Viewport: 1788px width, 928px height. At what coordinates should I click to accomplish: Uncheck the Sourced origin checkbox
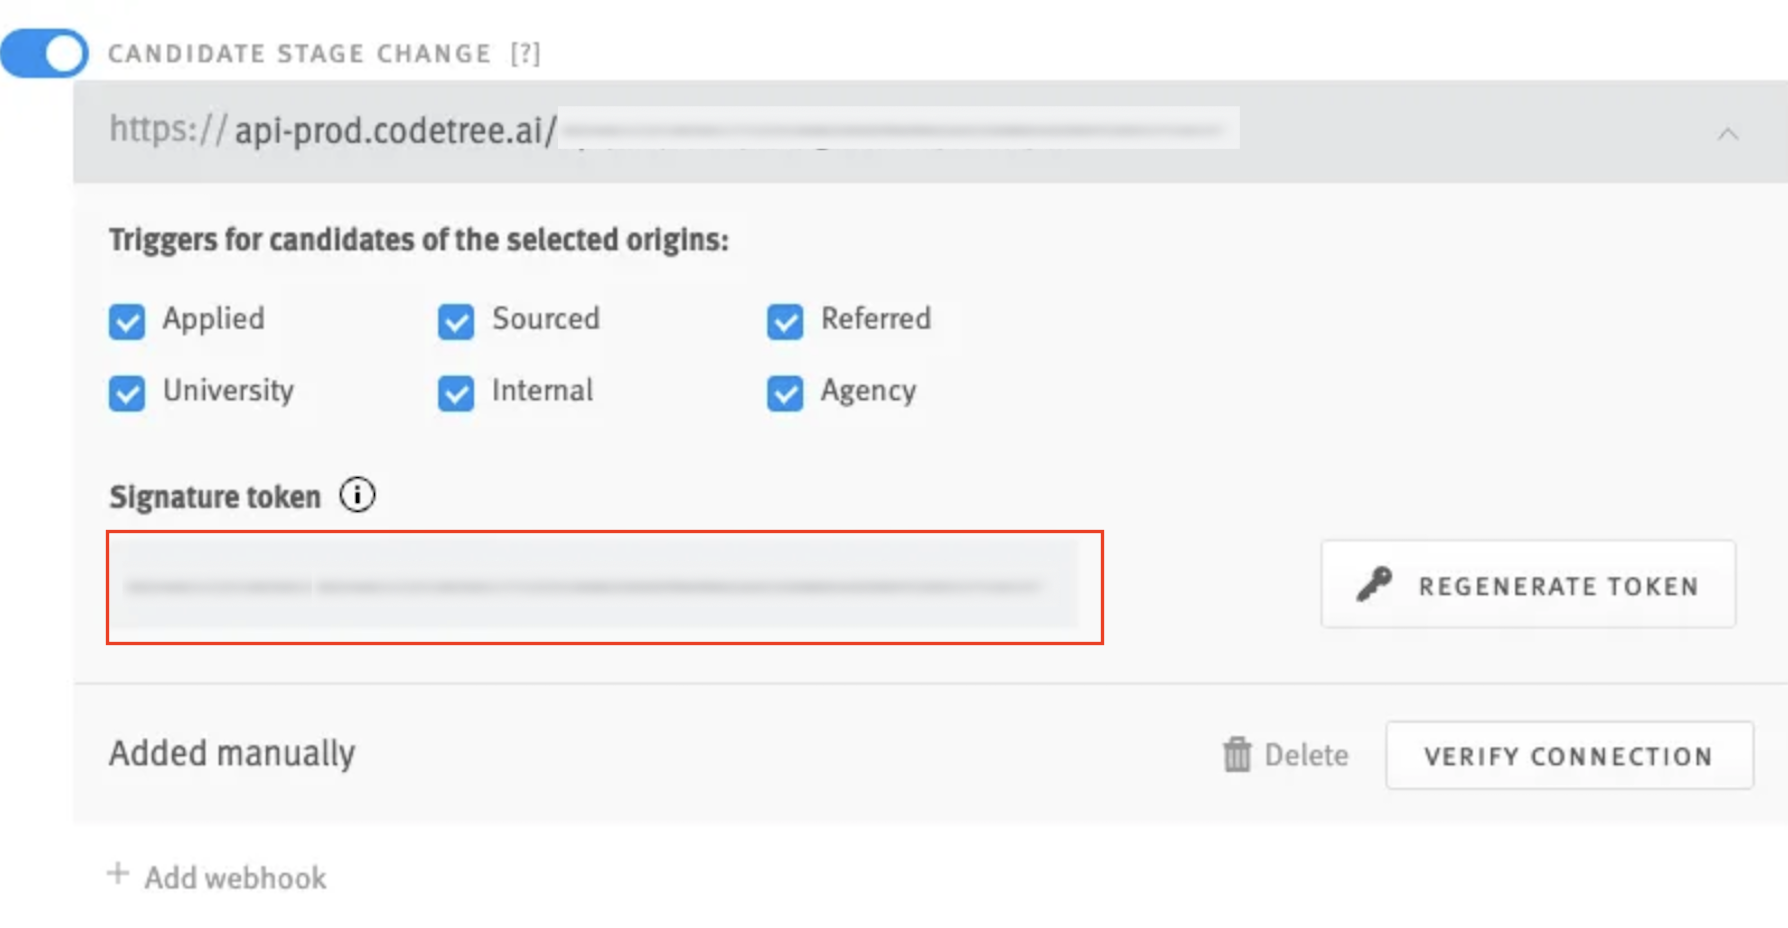coord(456,322)
